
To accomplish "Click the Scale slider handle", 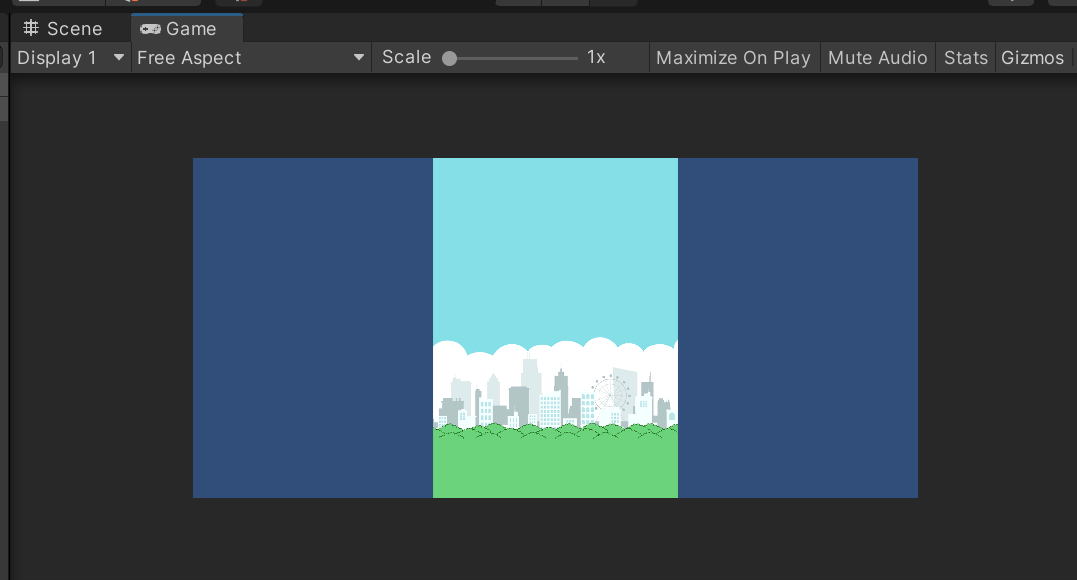I will pyautogui.click(x=449, y=58).
